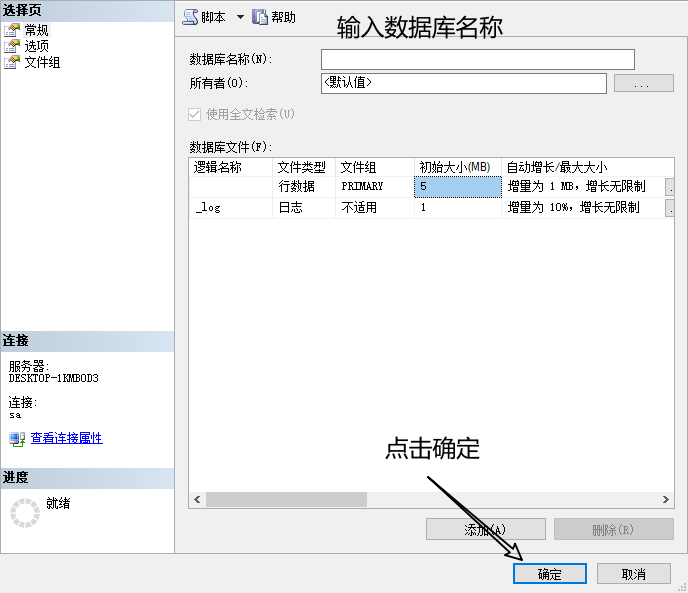This screenshot has width=688, height=593.
Task: Click the 脚本 toolbar label
Action: 213,17
